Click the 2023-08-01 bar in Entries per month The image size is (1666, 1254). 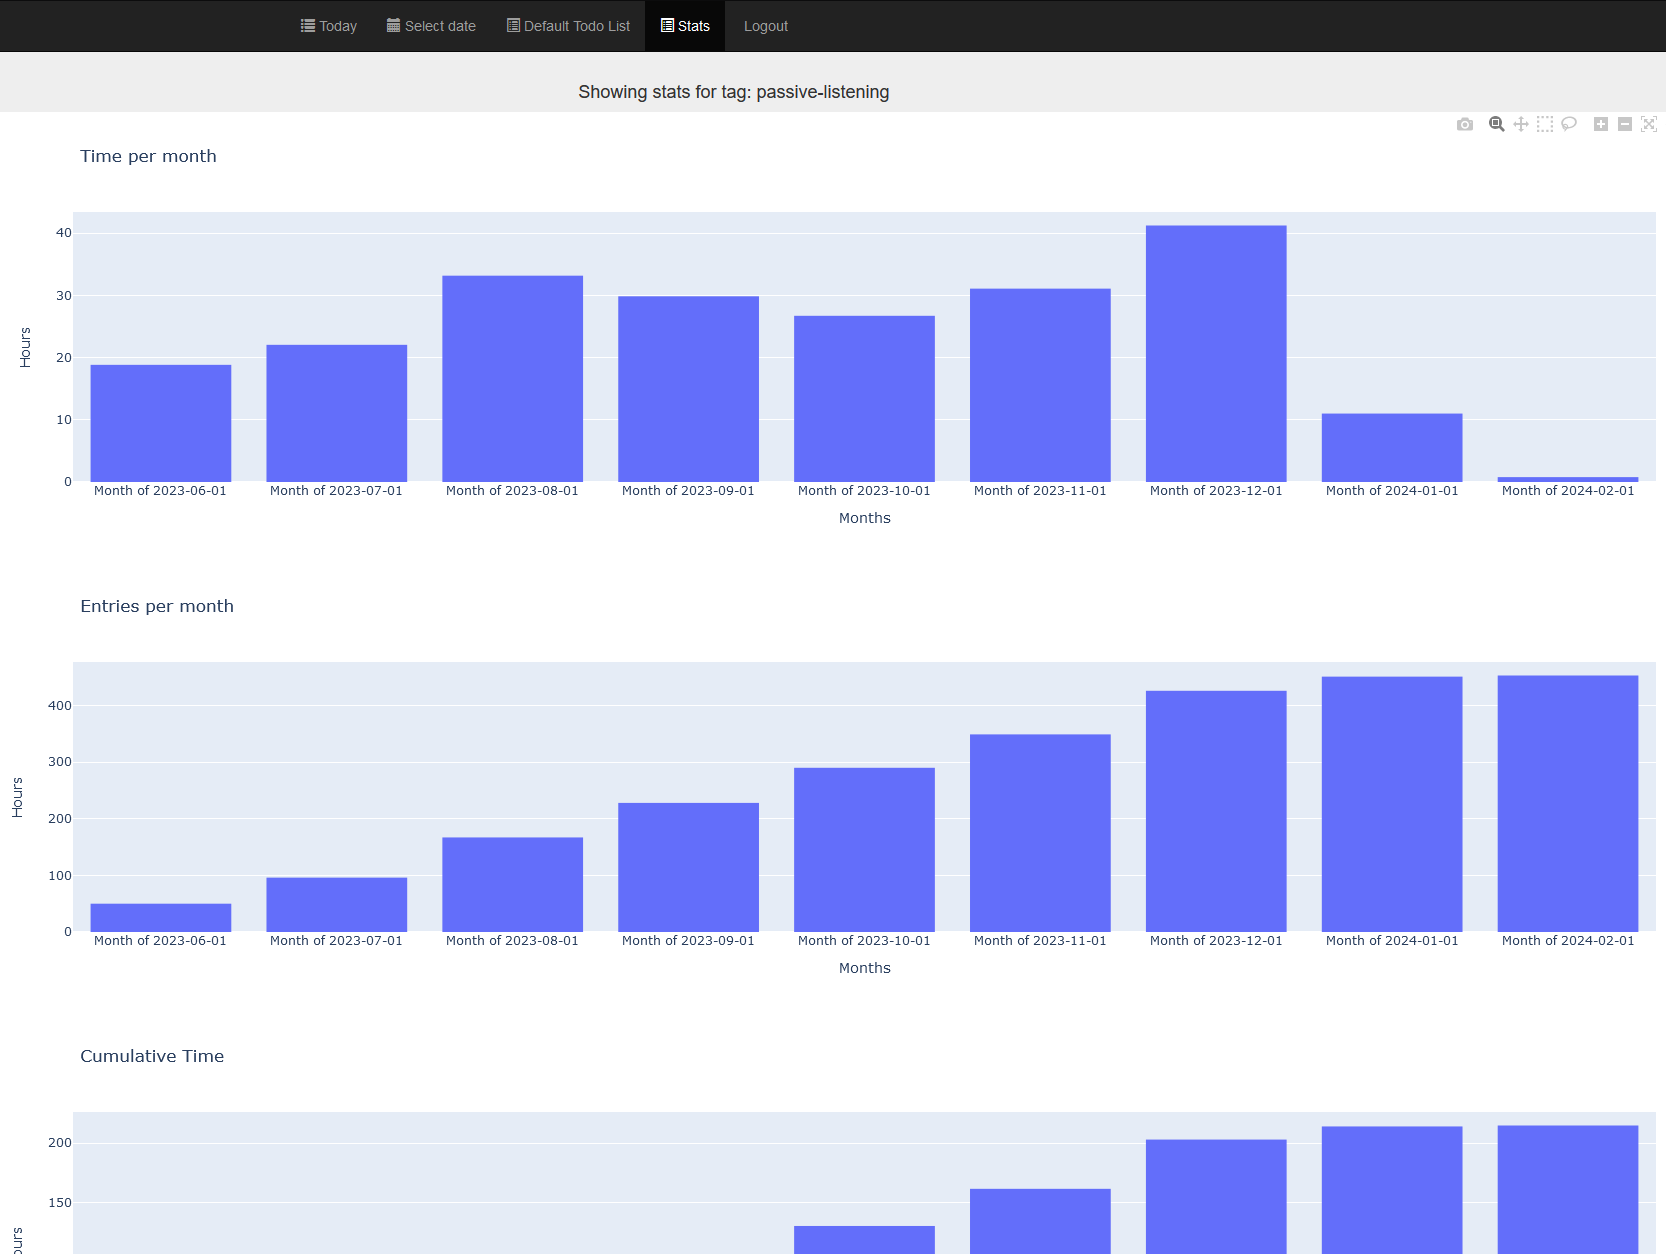tap(513, 885)
